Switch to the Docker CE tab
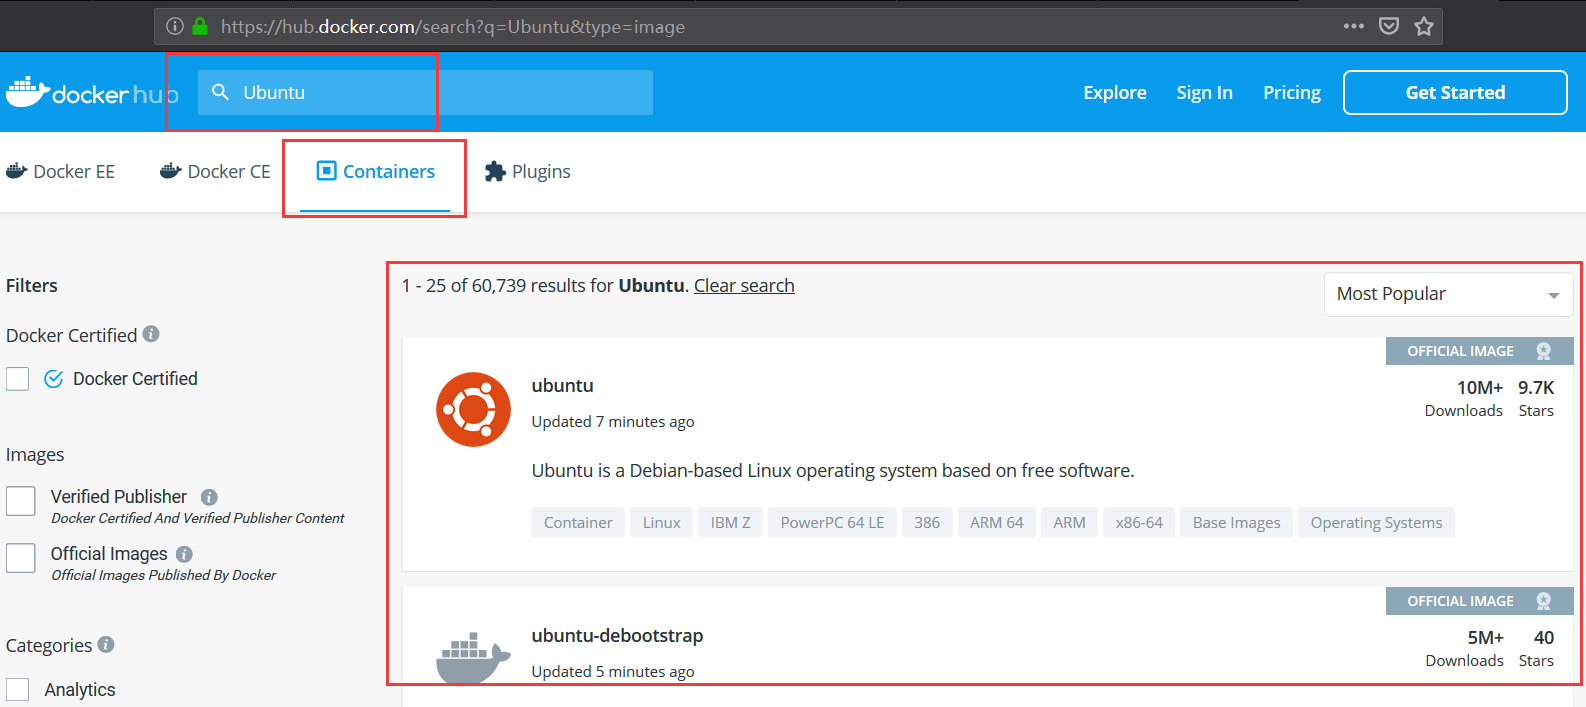 (215, 171)
